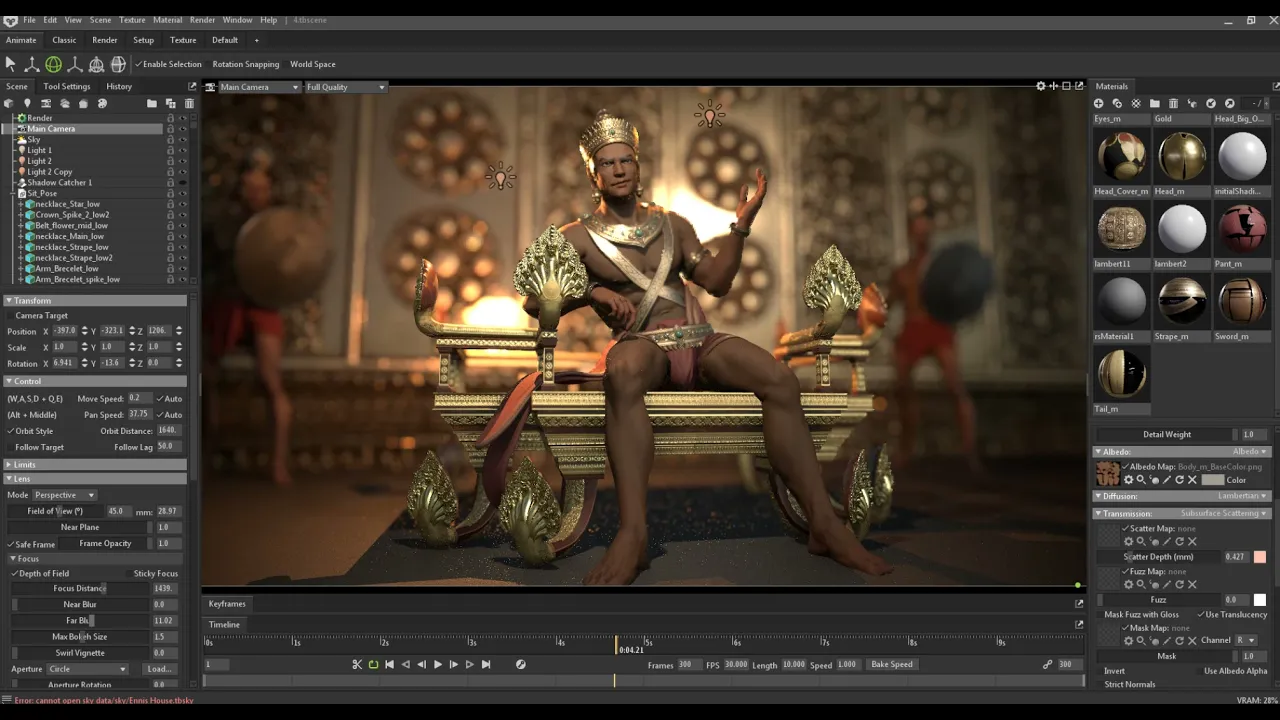Delete material using Materials trash icon
Image resolution: width=1280 pixels, height=720 pixels.
click(x=1173, y=103)
